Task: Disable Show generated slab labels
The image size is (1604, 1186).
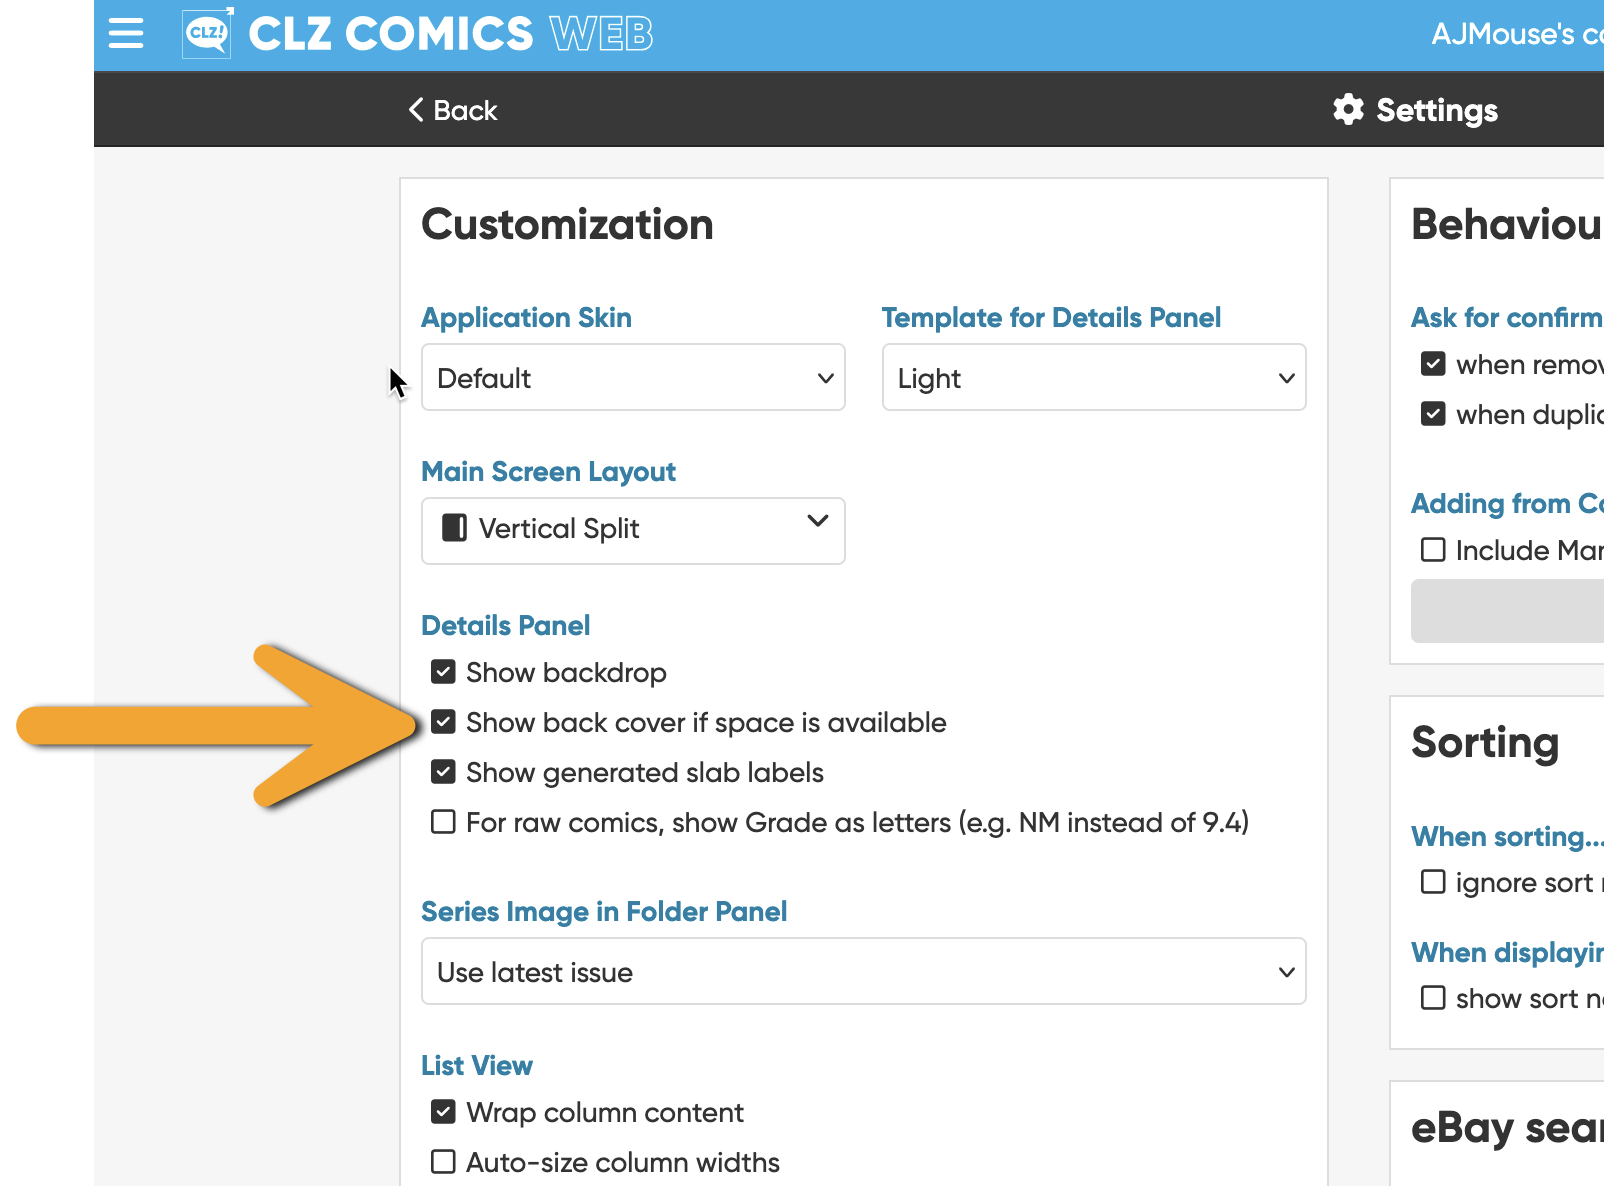Action: point(443,772)
